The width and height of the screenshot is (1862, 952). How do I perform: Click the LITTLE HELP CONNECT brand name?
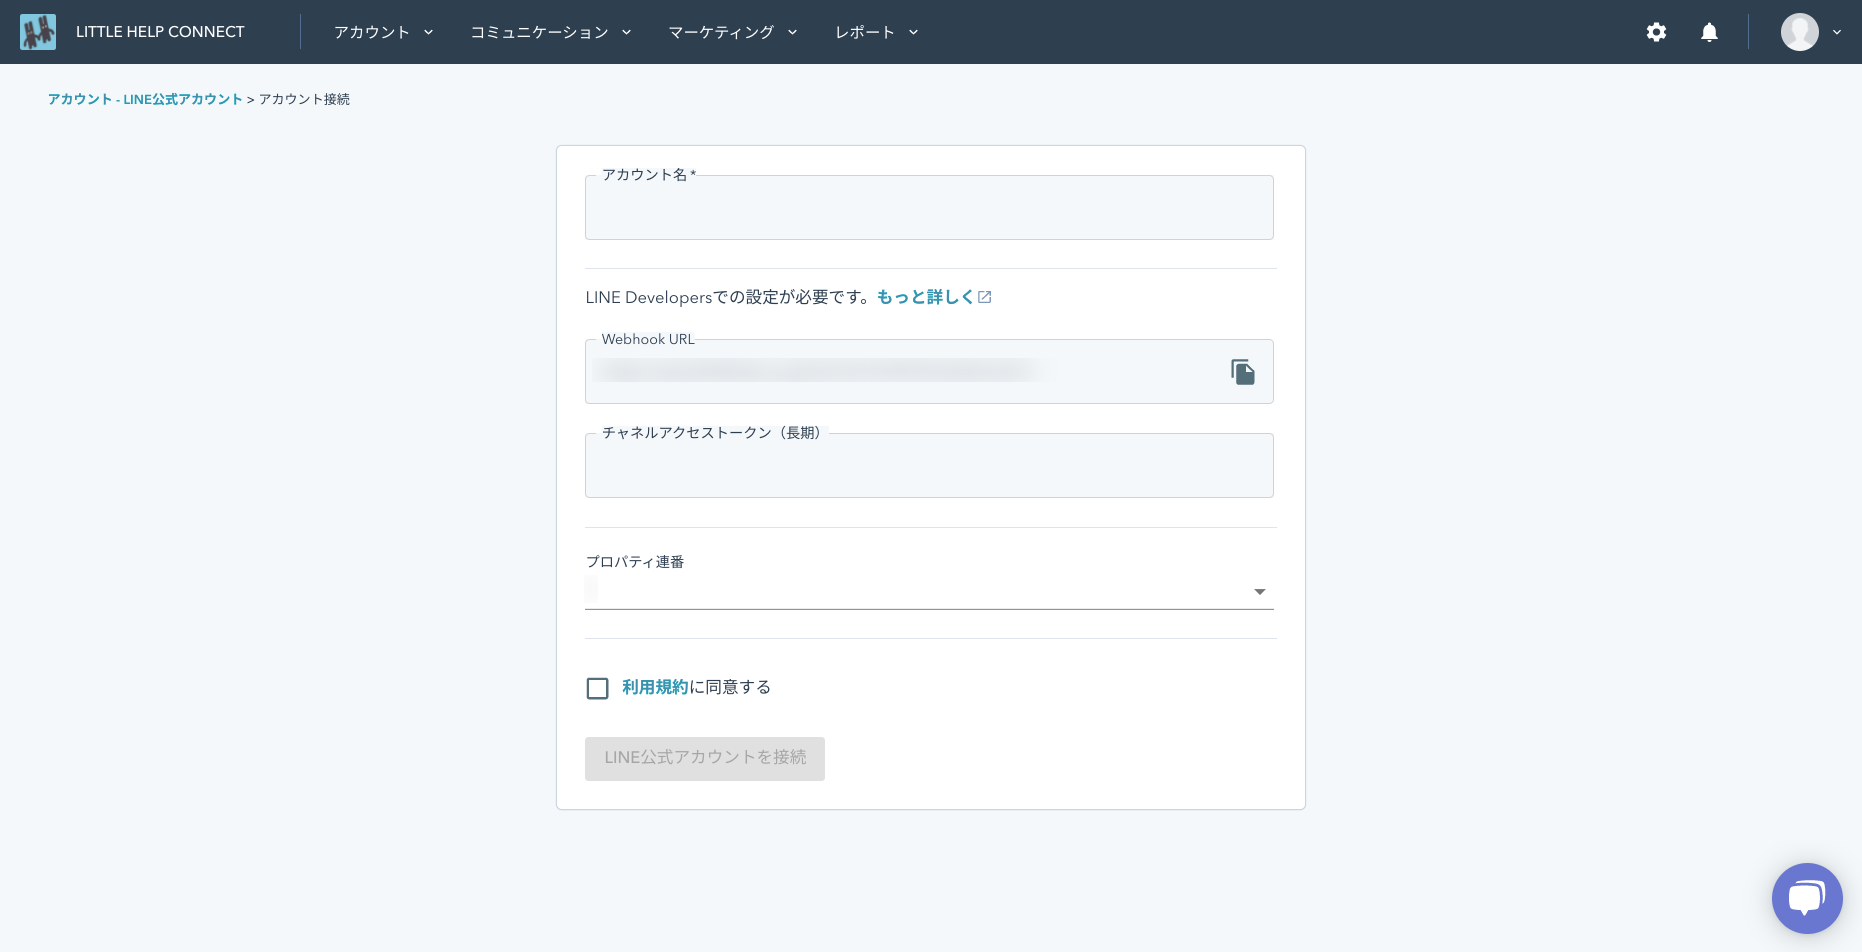[x=160, y=32]
